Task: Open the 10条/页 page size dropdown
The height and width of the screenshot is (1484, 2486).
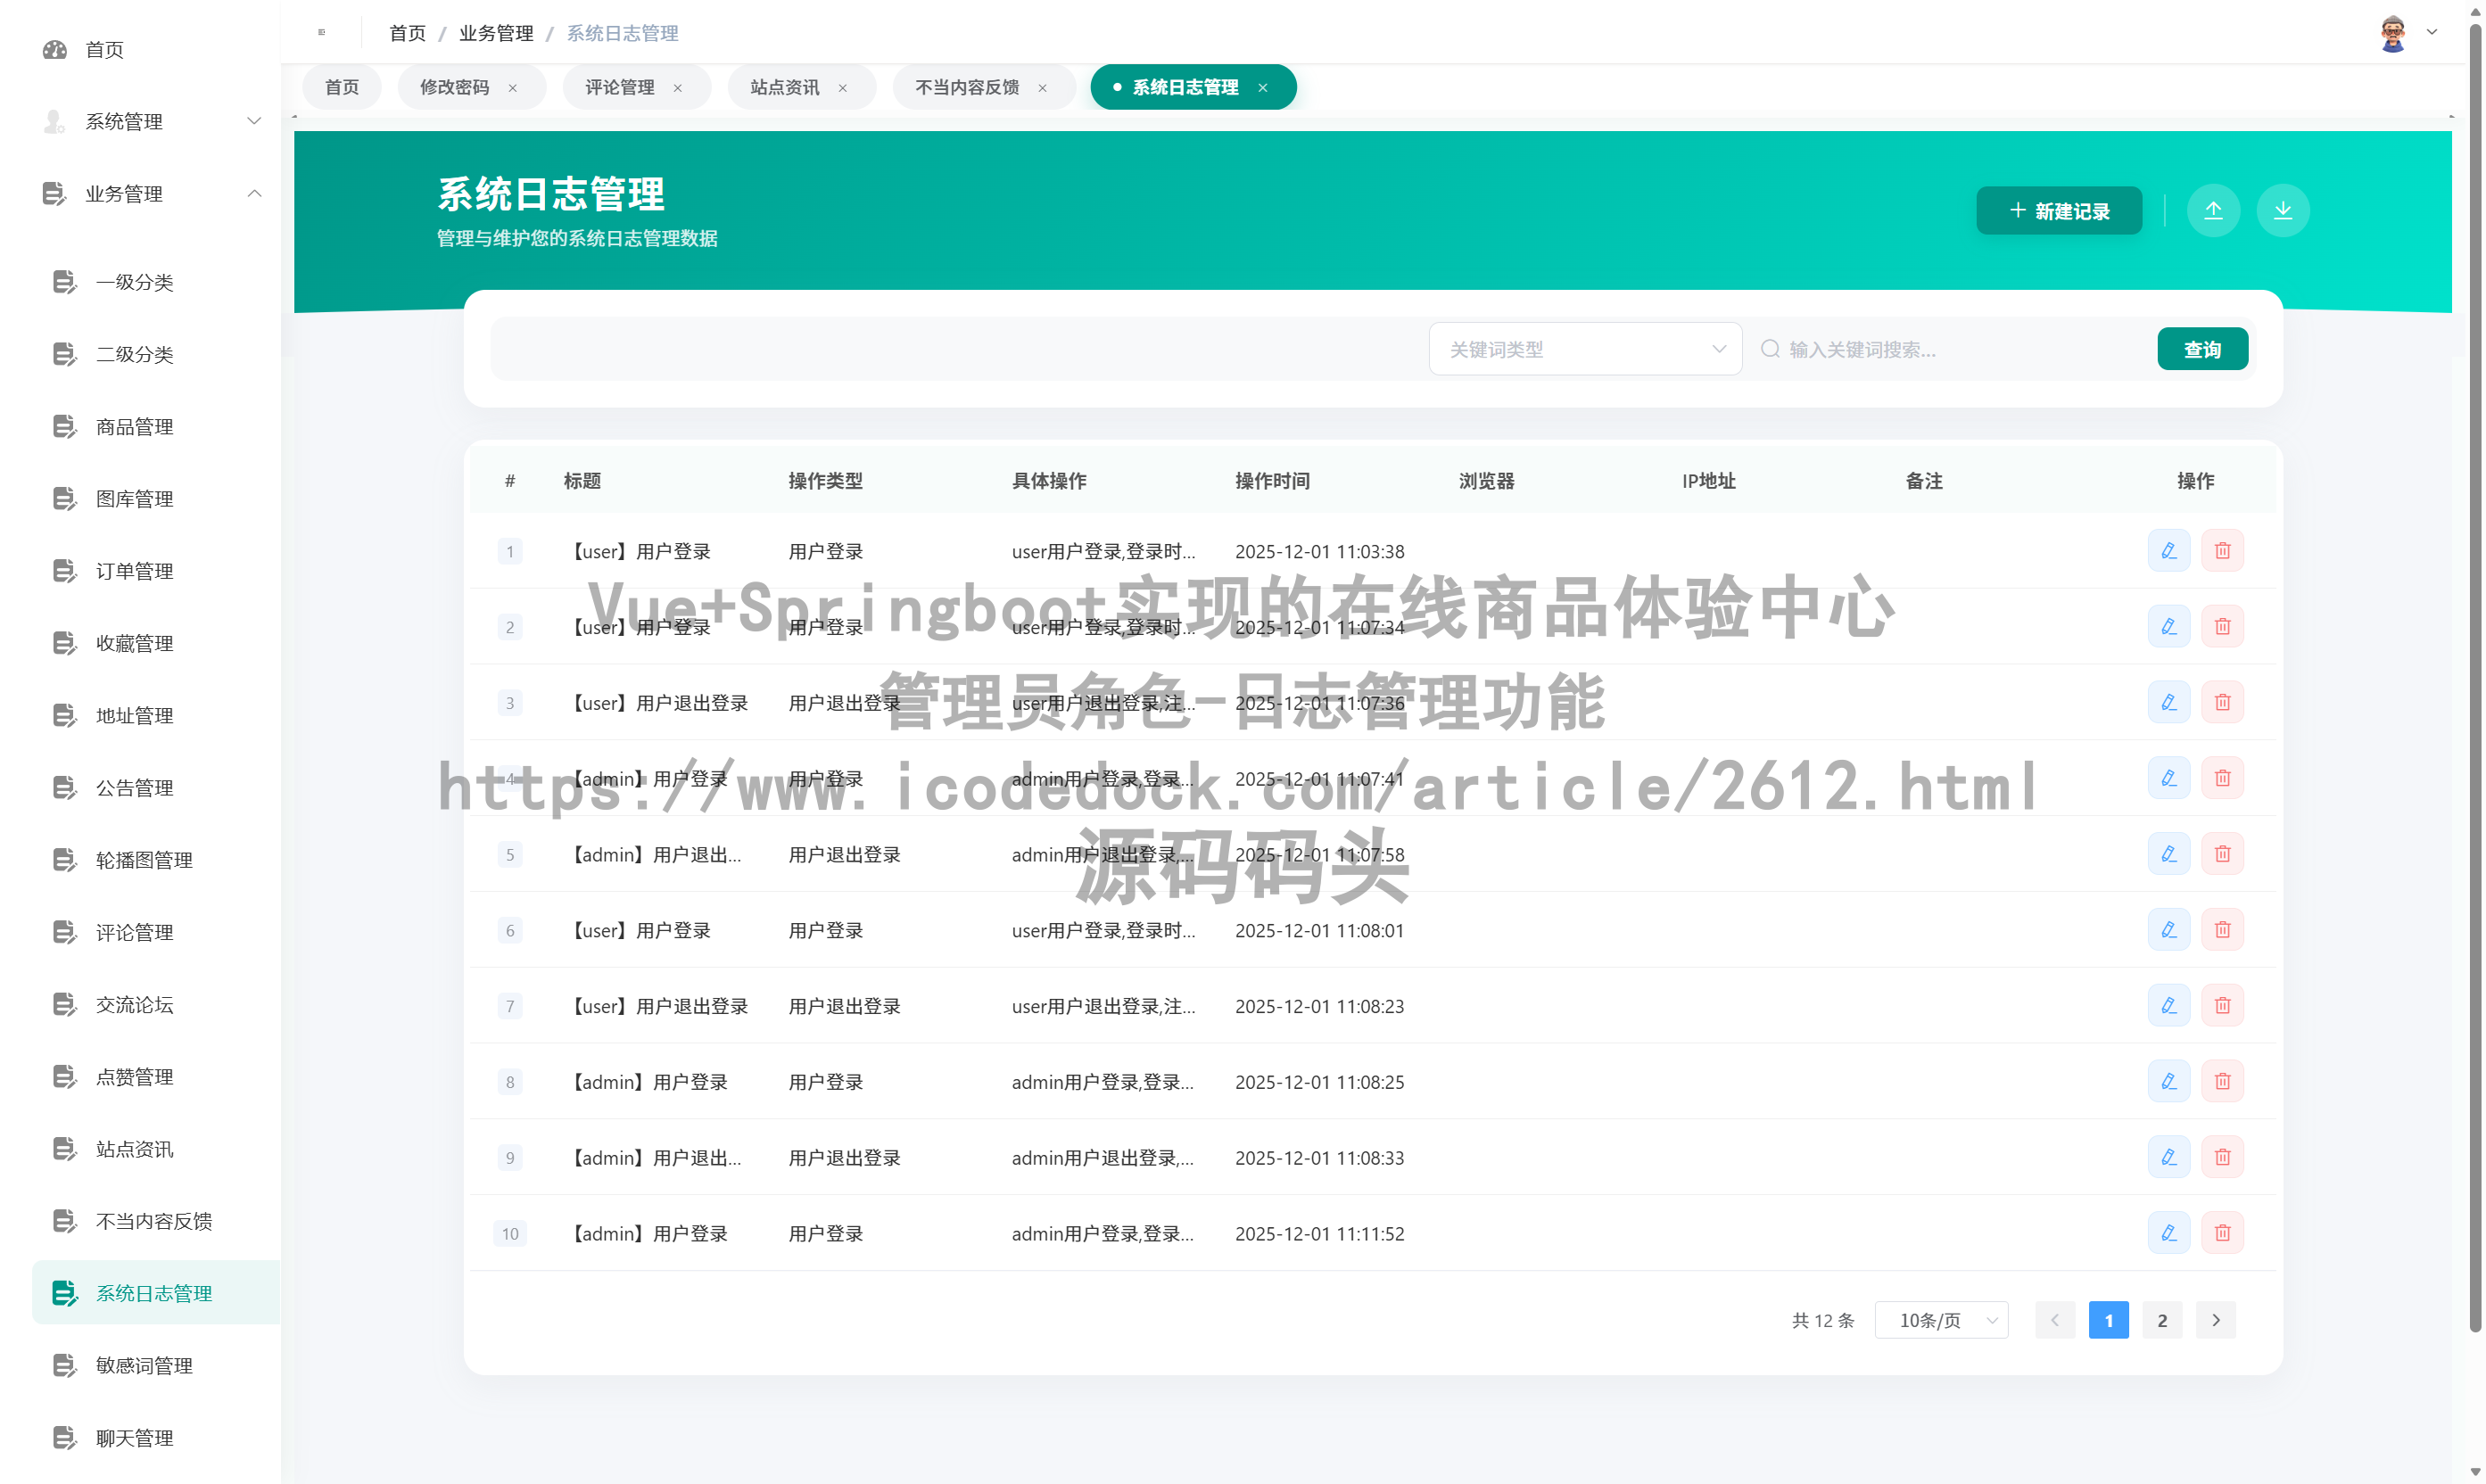Action: click(1941, 1319)
